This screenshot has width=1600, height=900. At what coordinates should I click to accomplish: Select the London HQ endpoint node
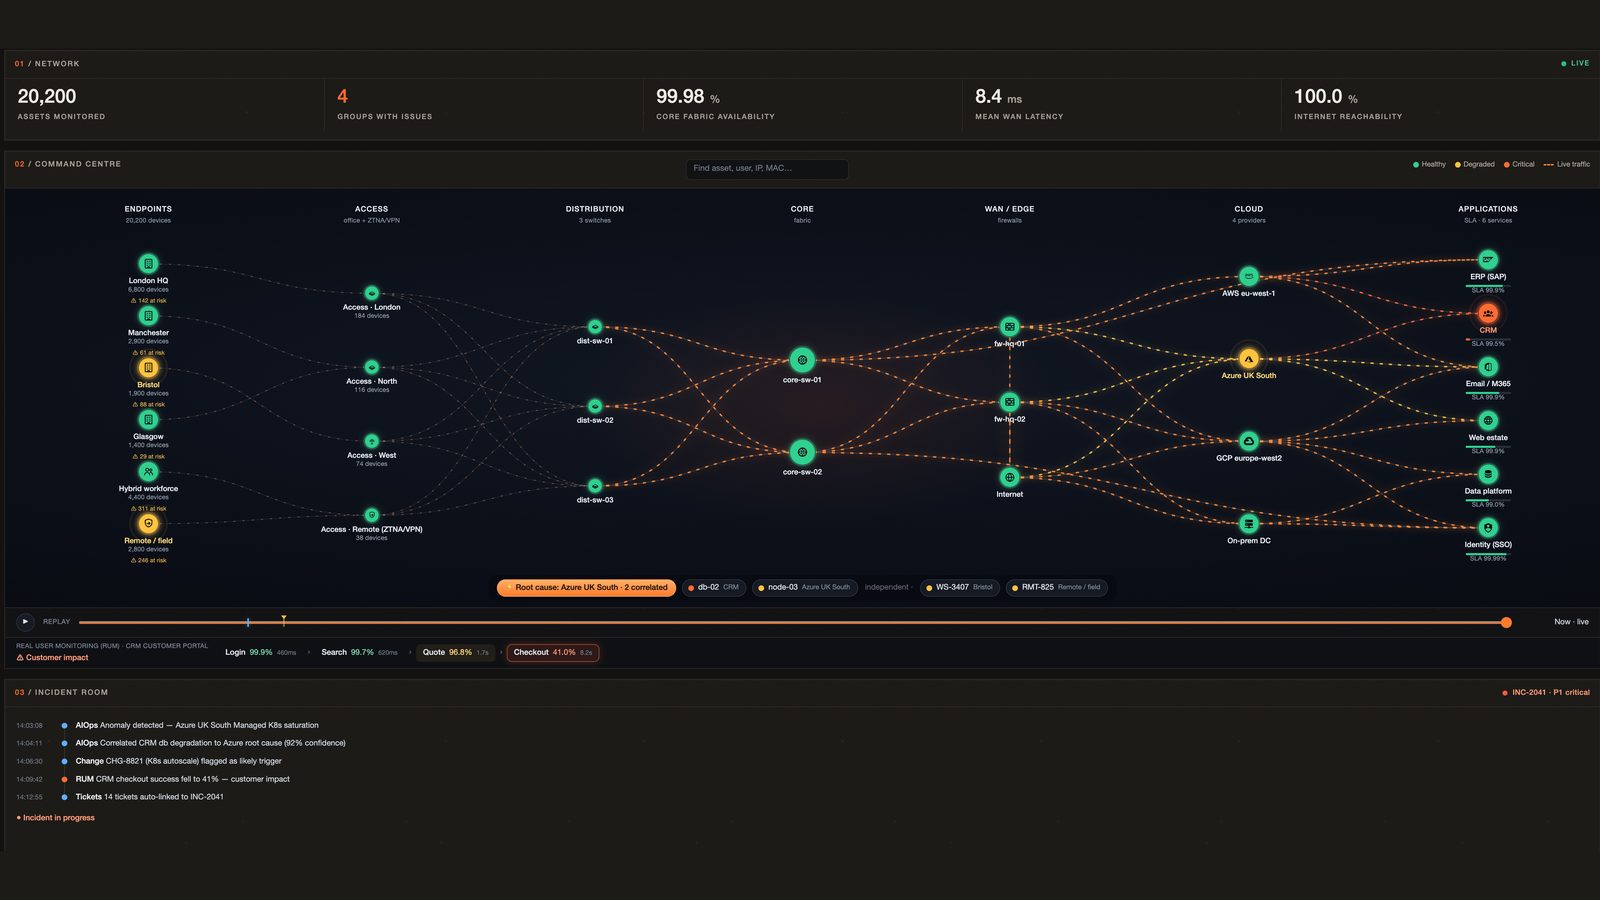(148, 264)
